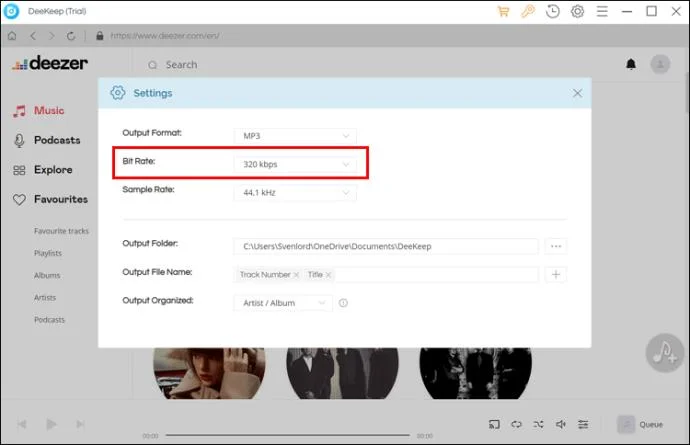Go to home page icon
Screen dimensions: 690x445
tap(12, 36)
